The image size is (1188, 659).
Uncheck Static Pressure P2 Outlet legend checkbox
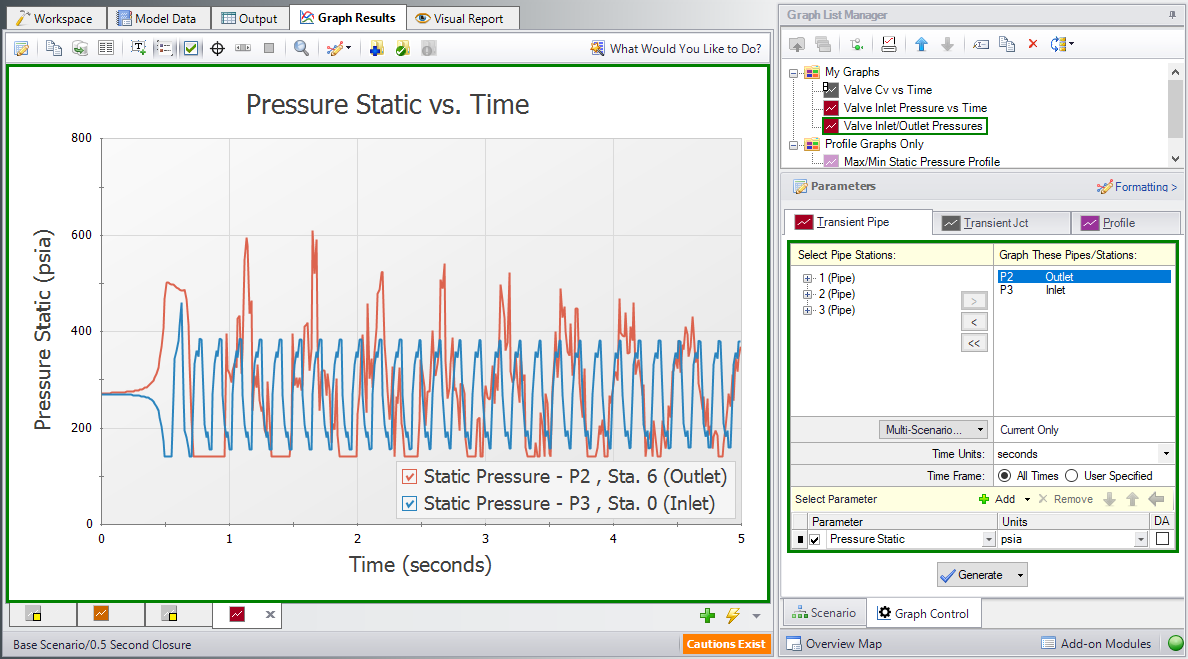click(x=410, y=476)
